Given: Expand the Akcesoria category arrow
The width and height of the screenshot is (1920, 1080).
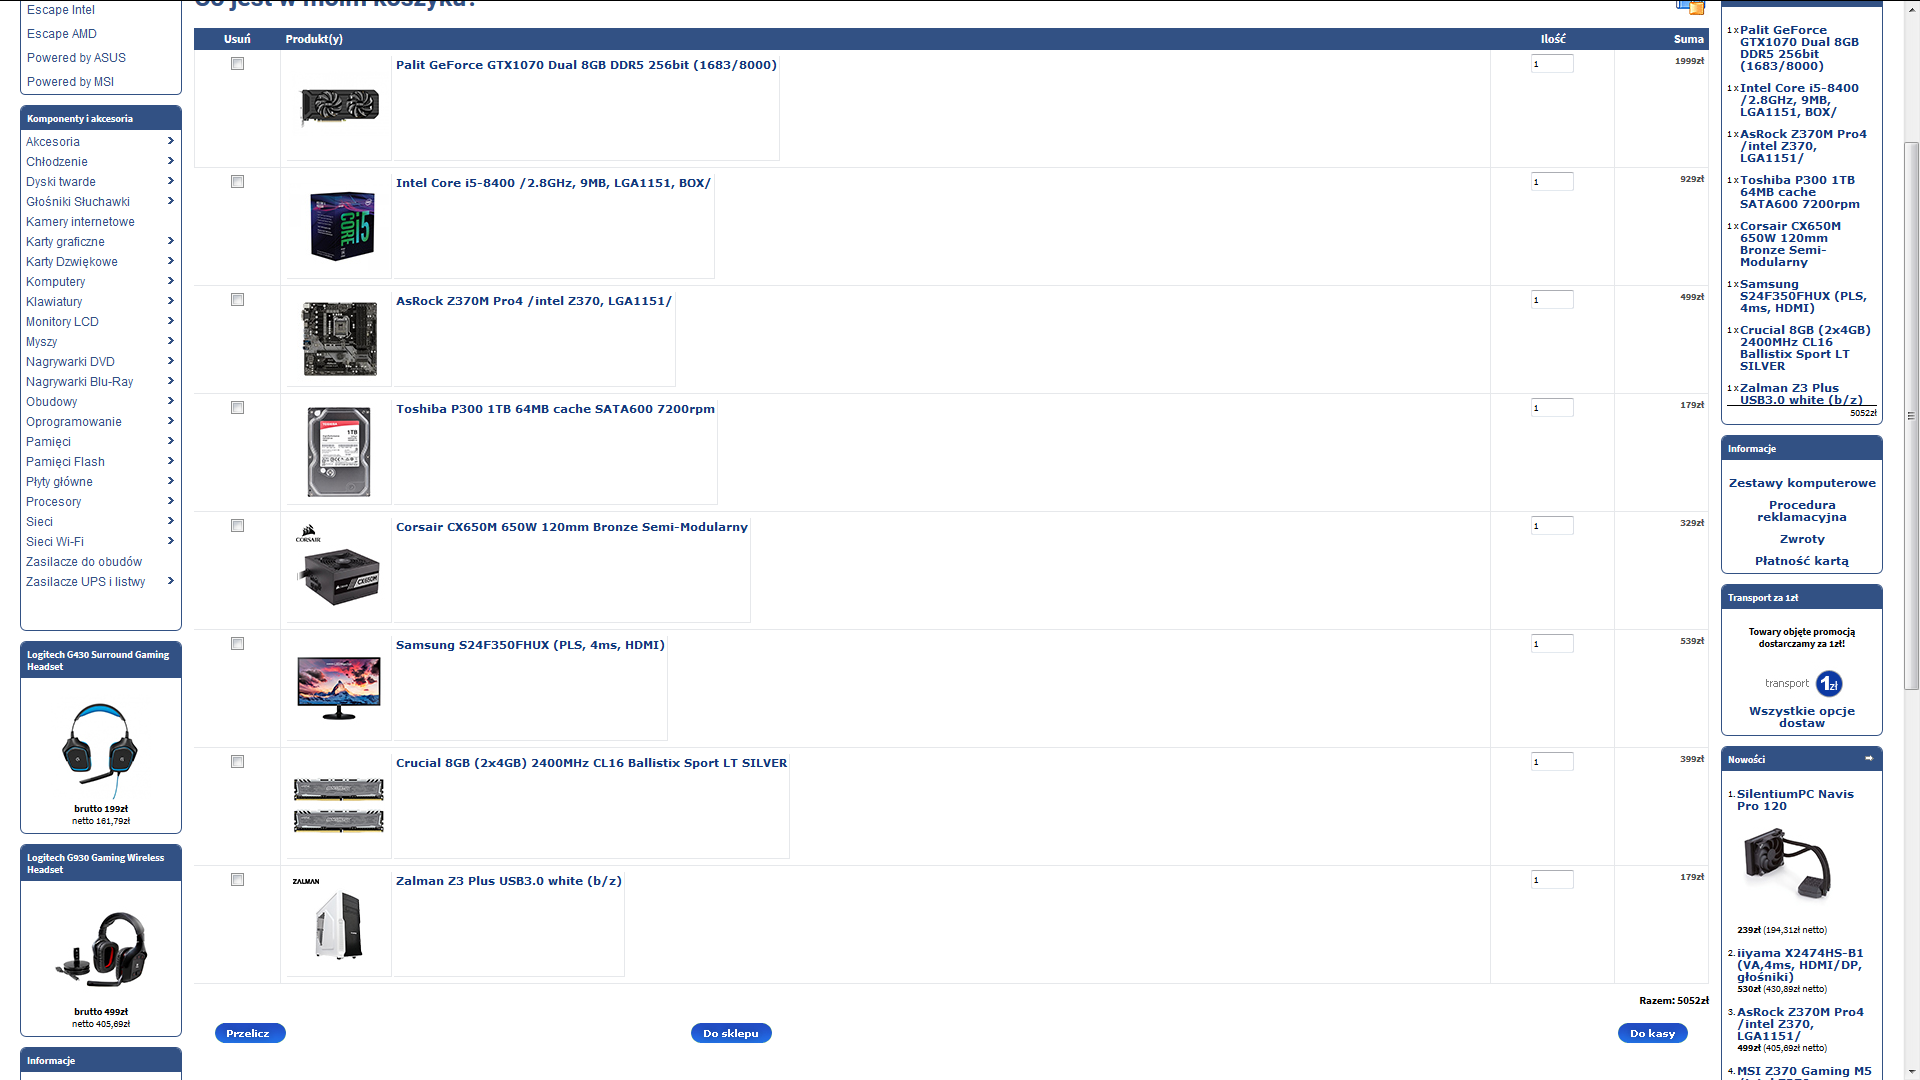Looking at the screenshot, I should tap(171, 141).
